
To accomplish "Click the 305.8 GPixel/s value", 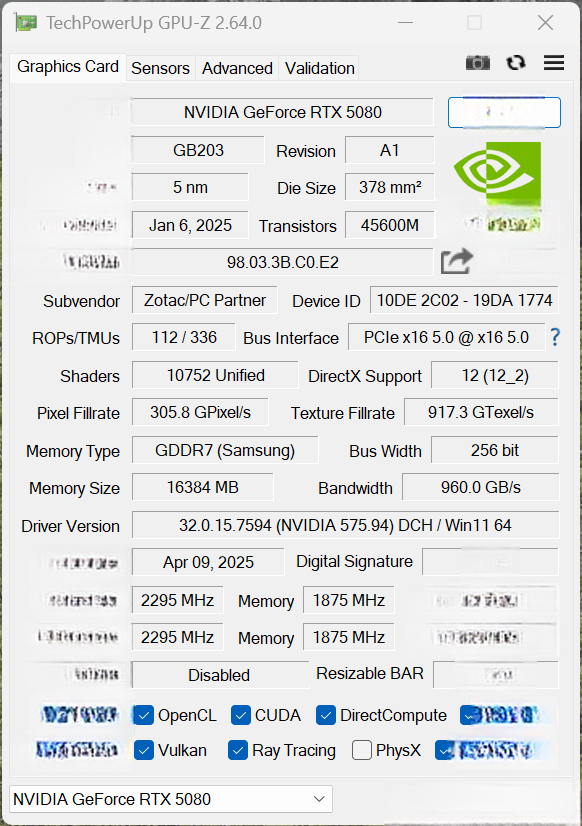I will point(200,412).
